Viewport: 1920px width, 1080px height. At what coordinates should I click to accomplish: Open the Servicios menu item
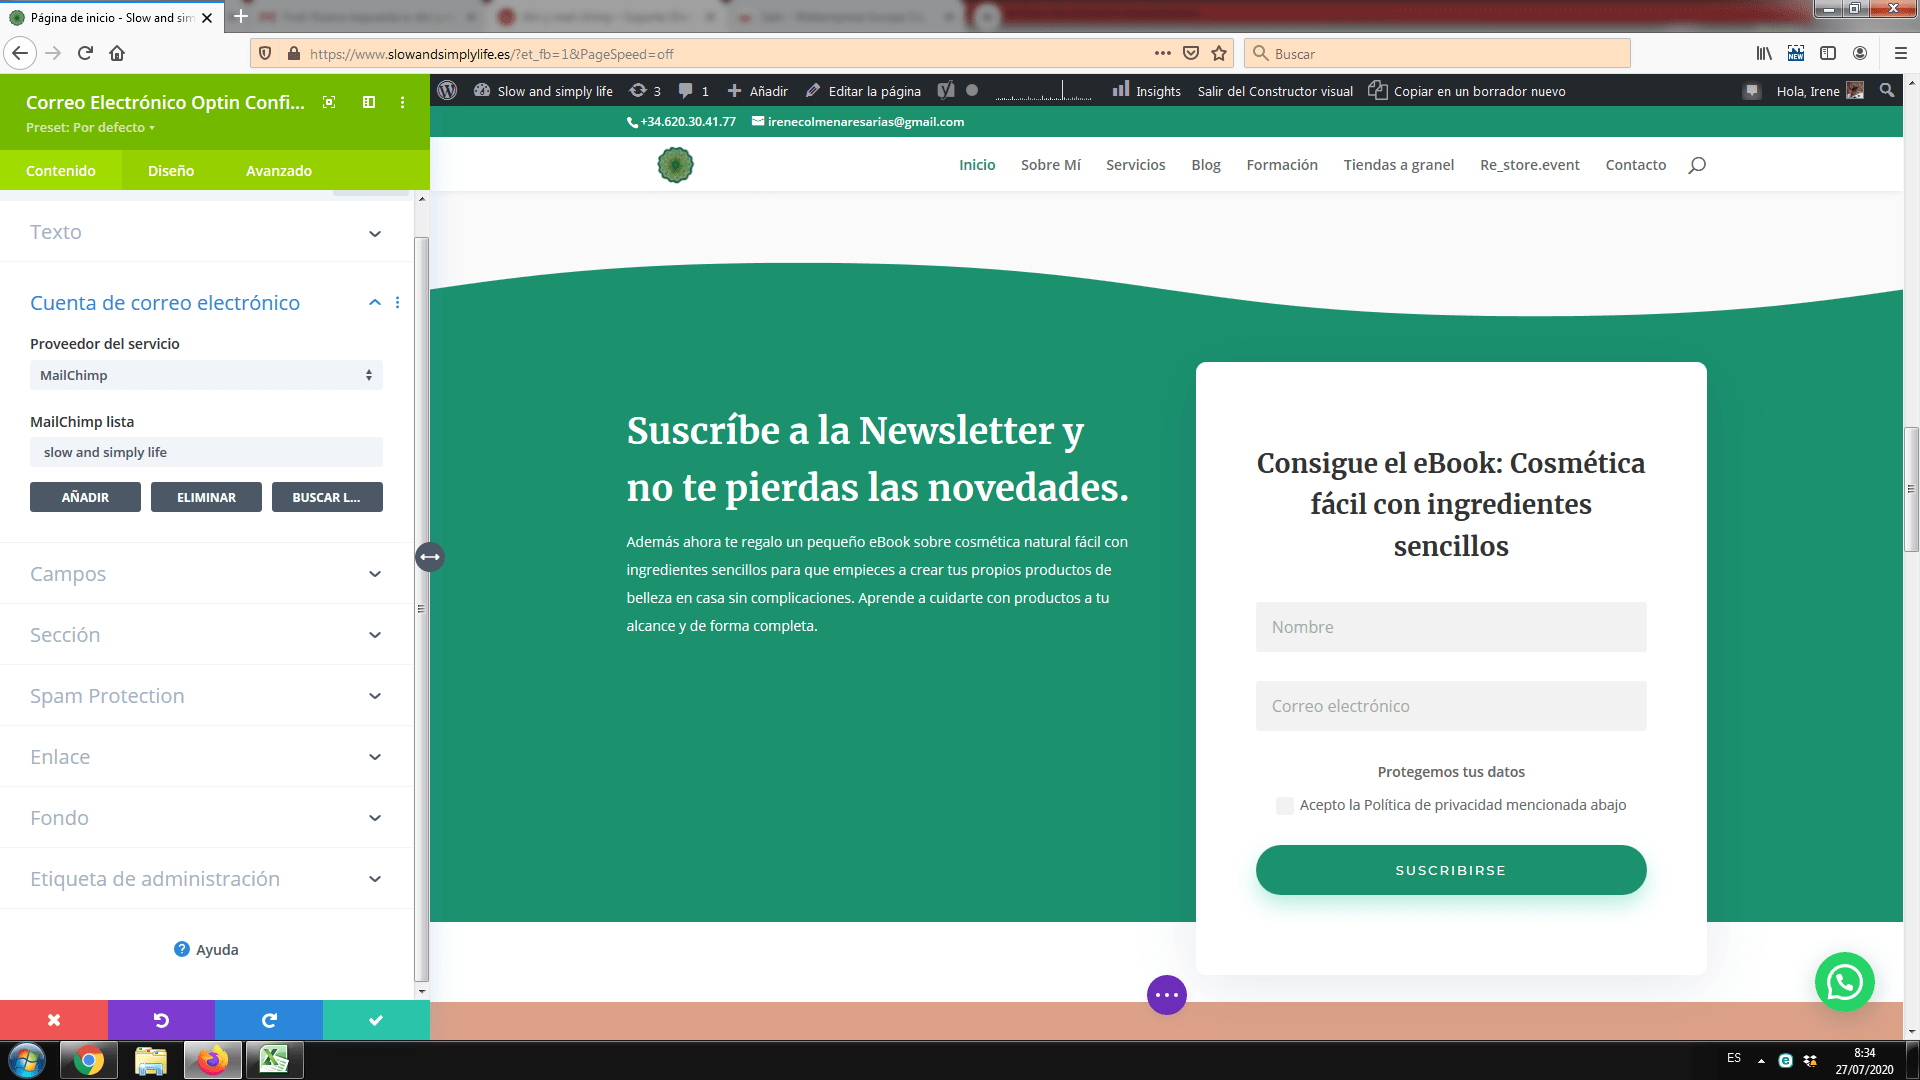click(1135, 165)
